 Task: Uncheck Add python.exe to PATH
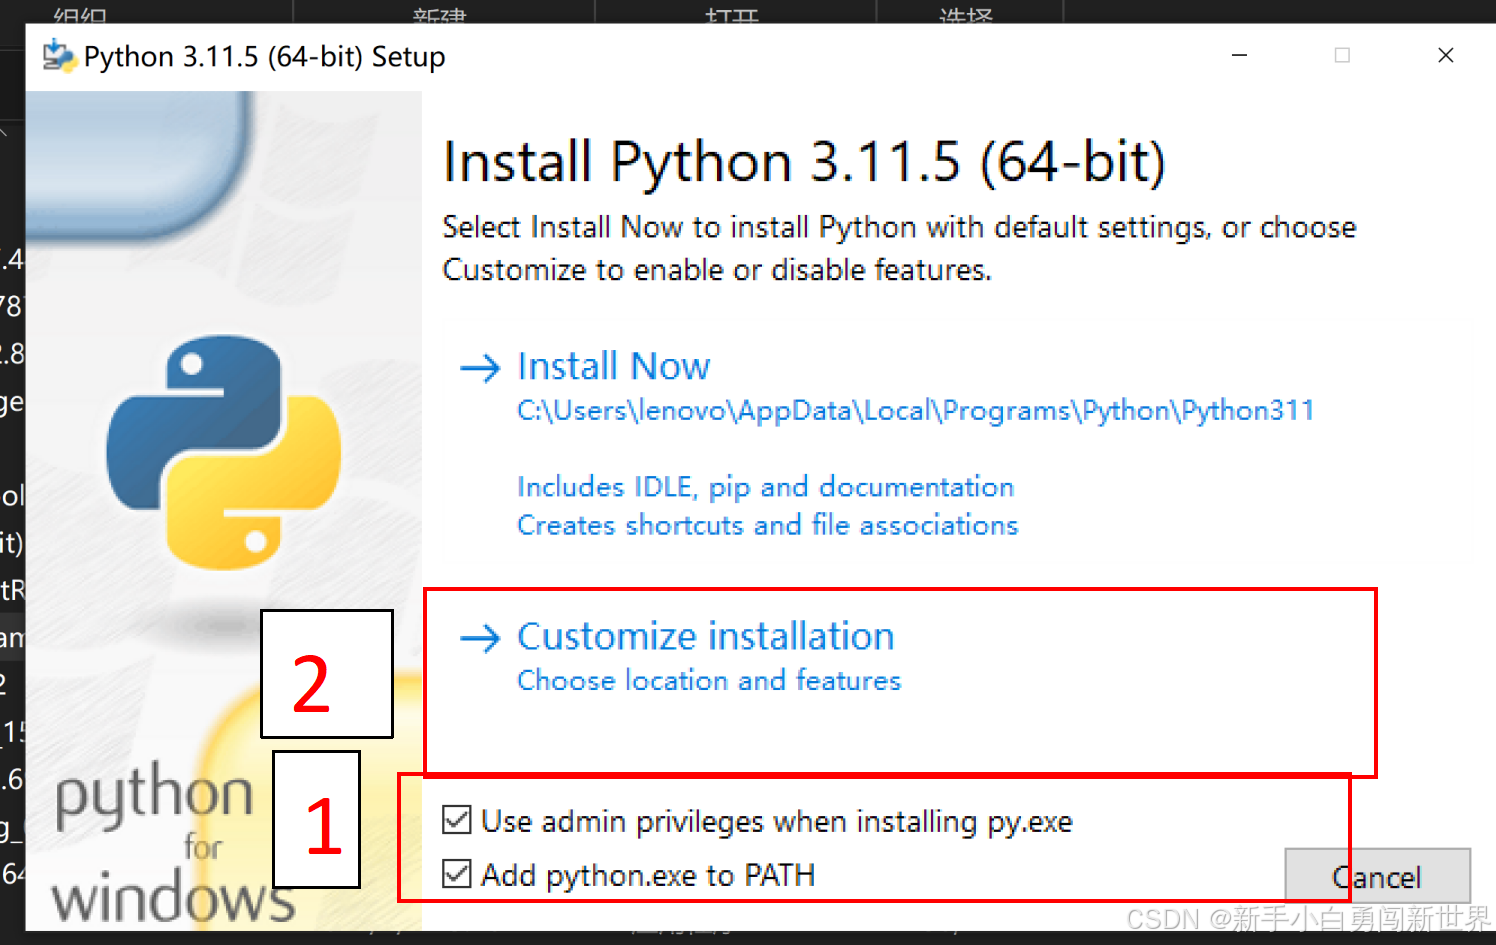[457, 873]
